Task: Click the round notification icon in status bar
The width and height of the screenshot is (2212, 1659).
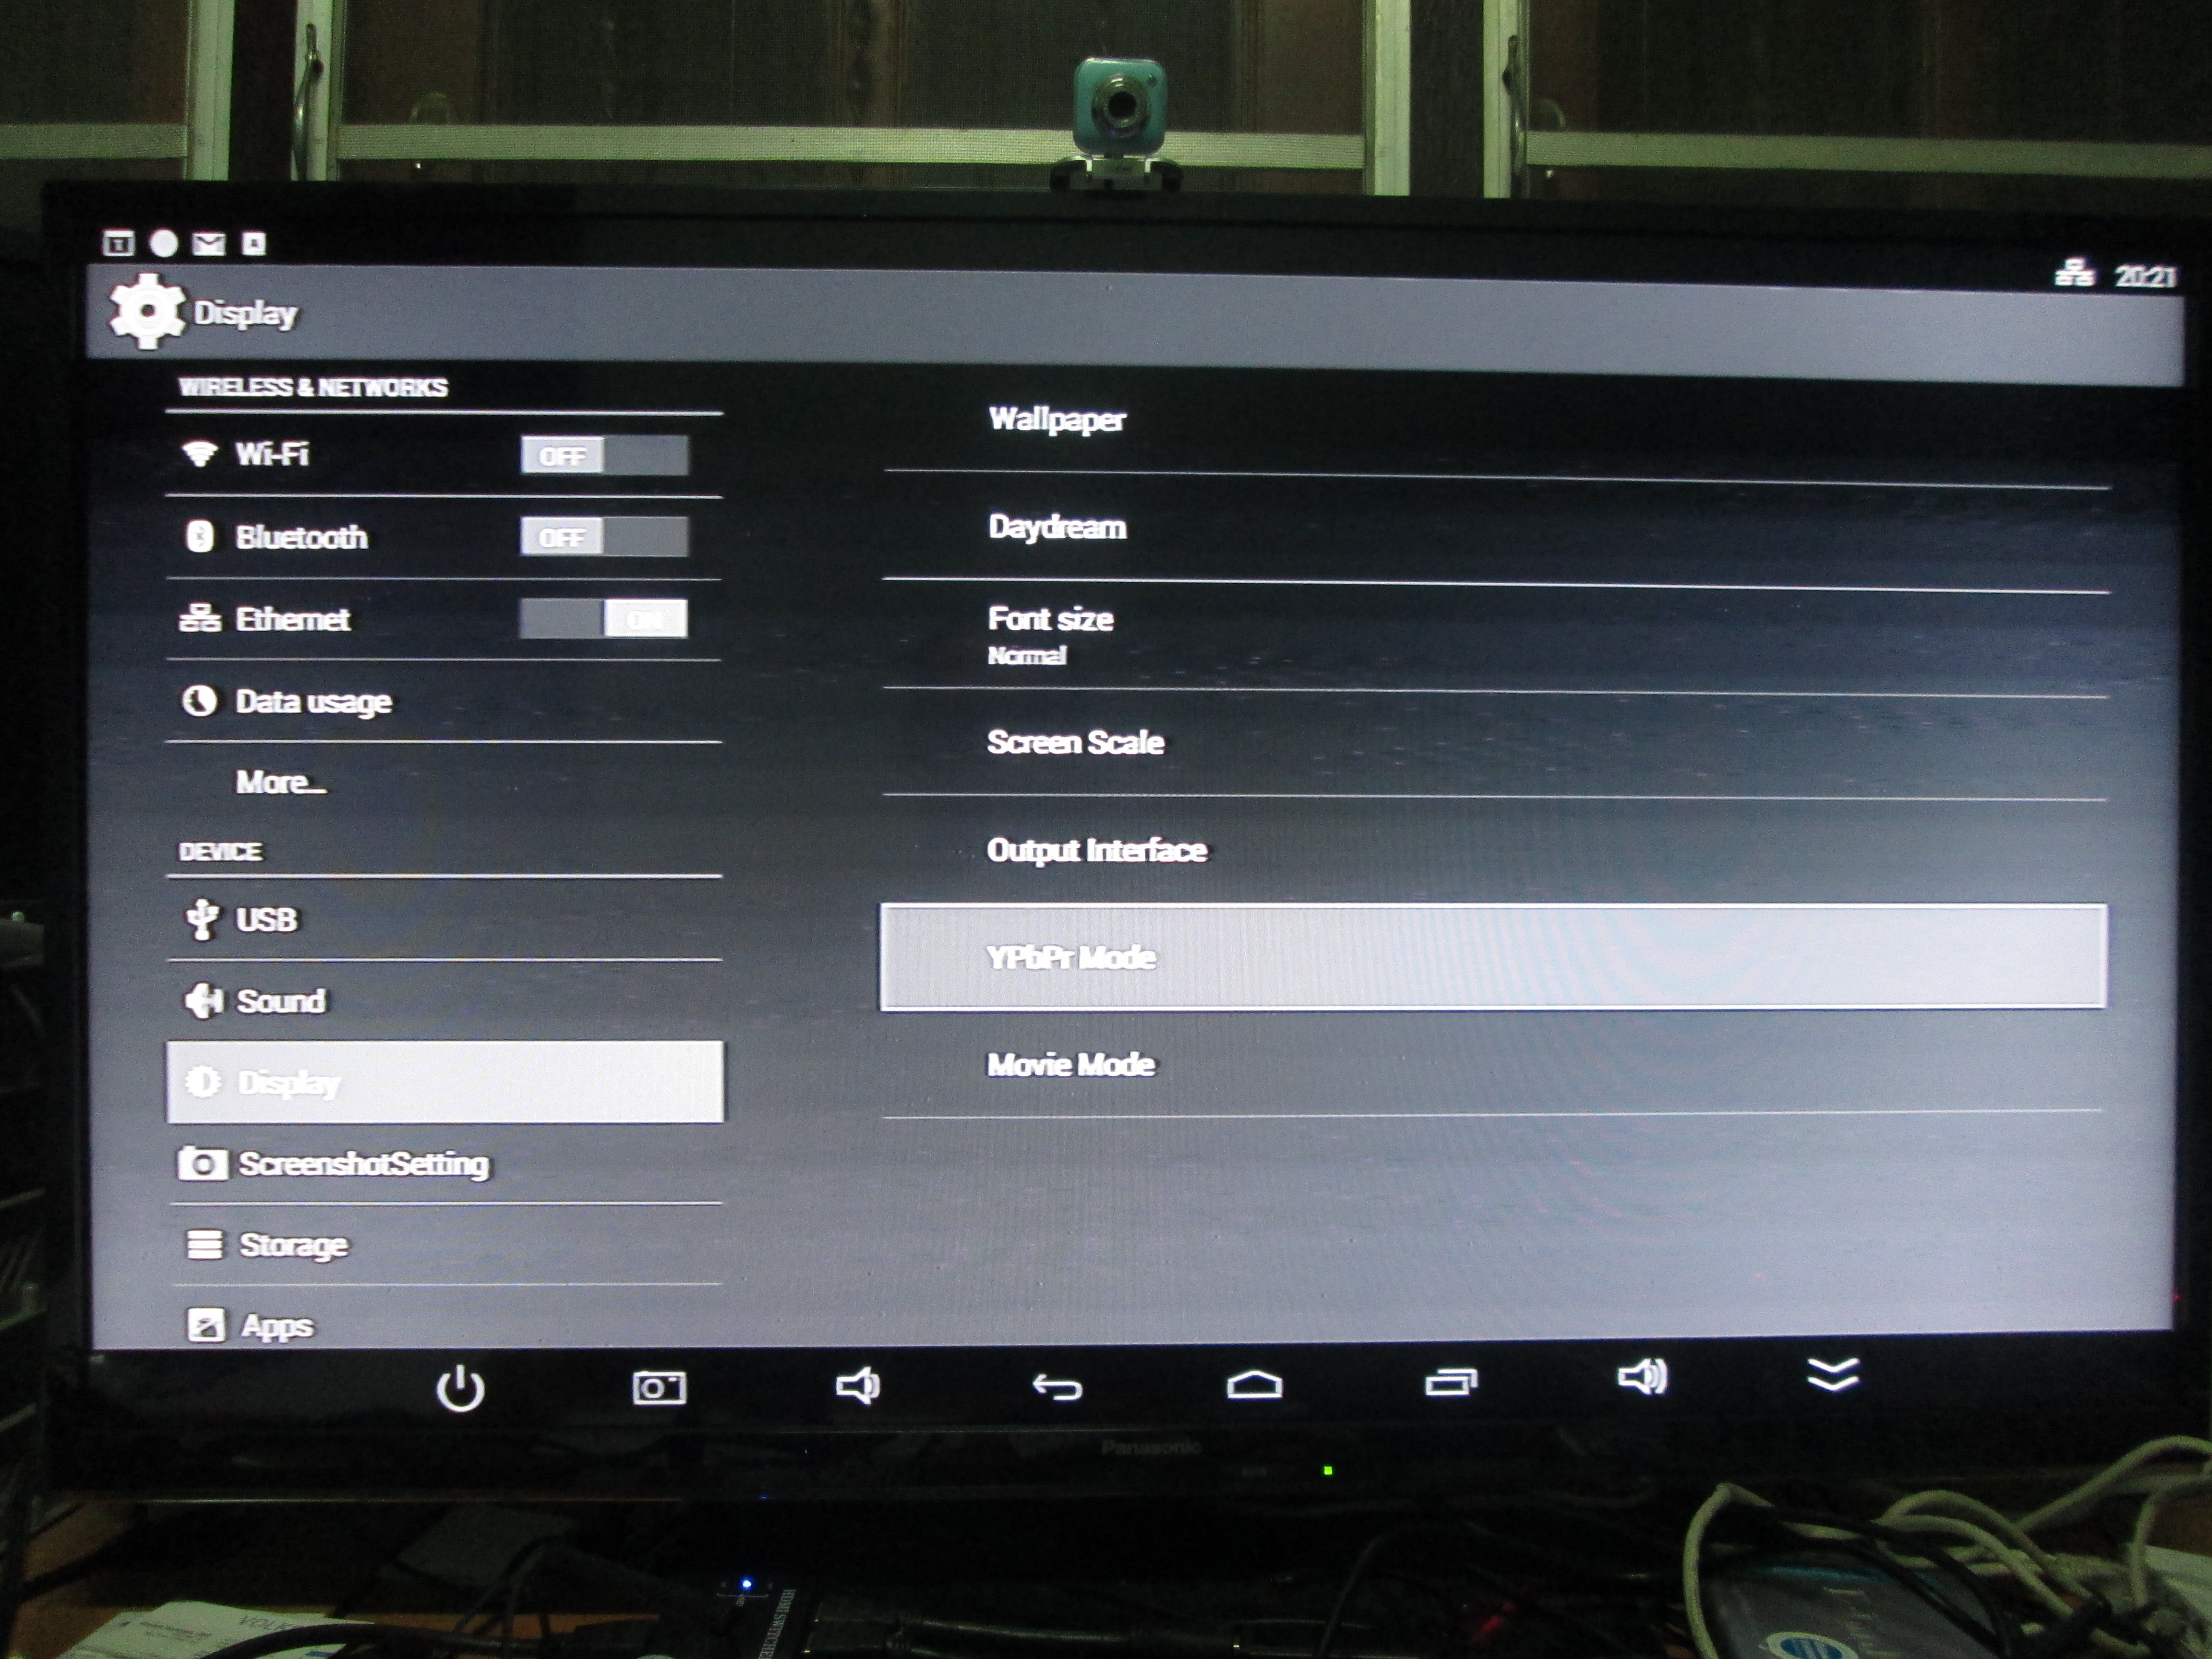Action: (x=164, y=243)
